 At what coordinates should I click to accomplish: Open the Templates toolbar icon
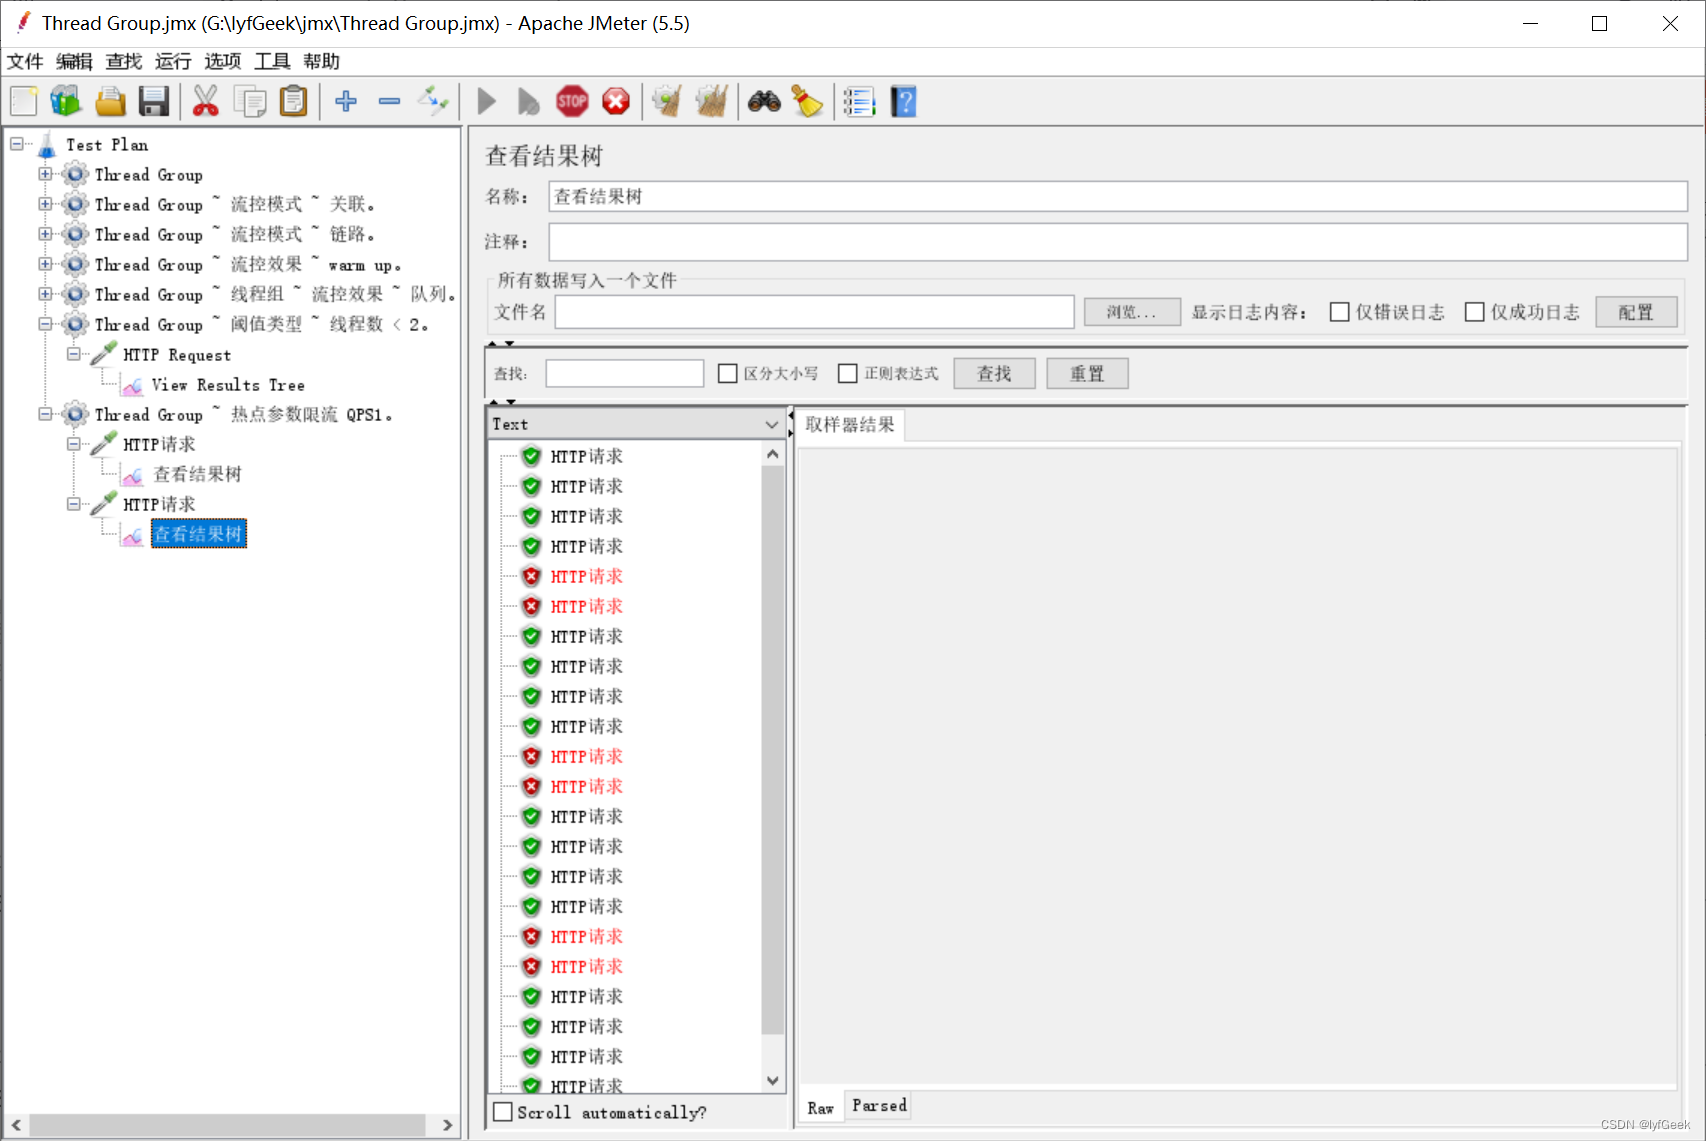tap(66, 101)
